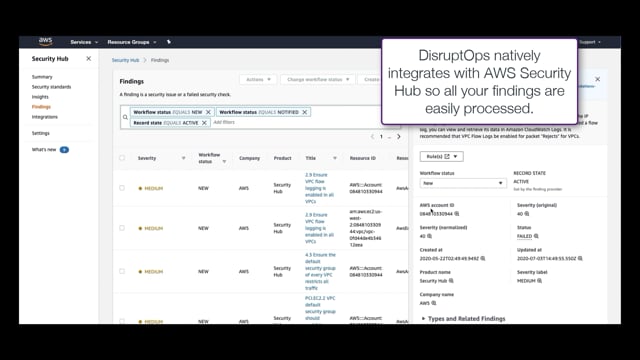Filter by Severity (original) magnifier icon
The height and width of the screenshot is (360, 640).
pos(527,213)
